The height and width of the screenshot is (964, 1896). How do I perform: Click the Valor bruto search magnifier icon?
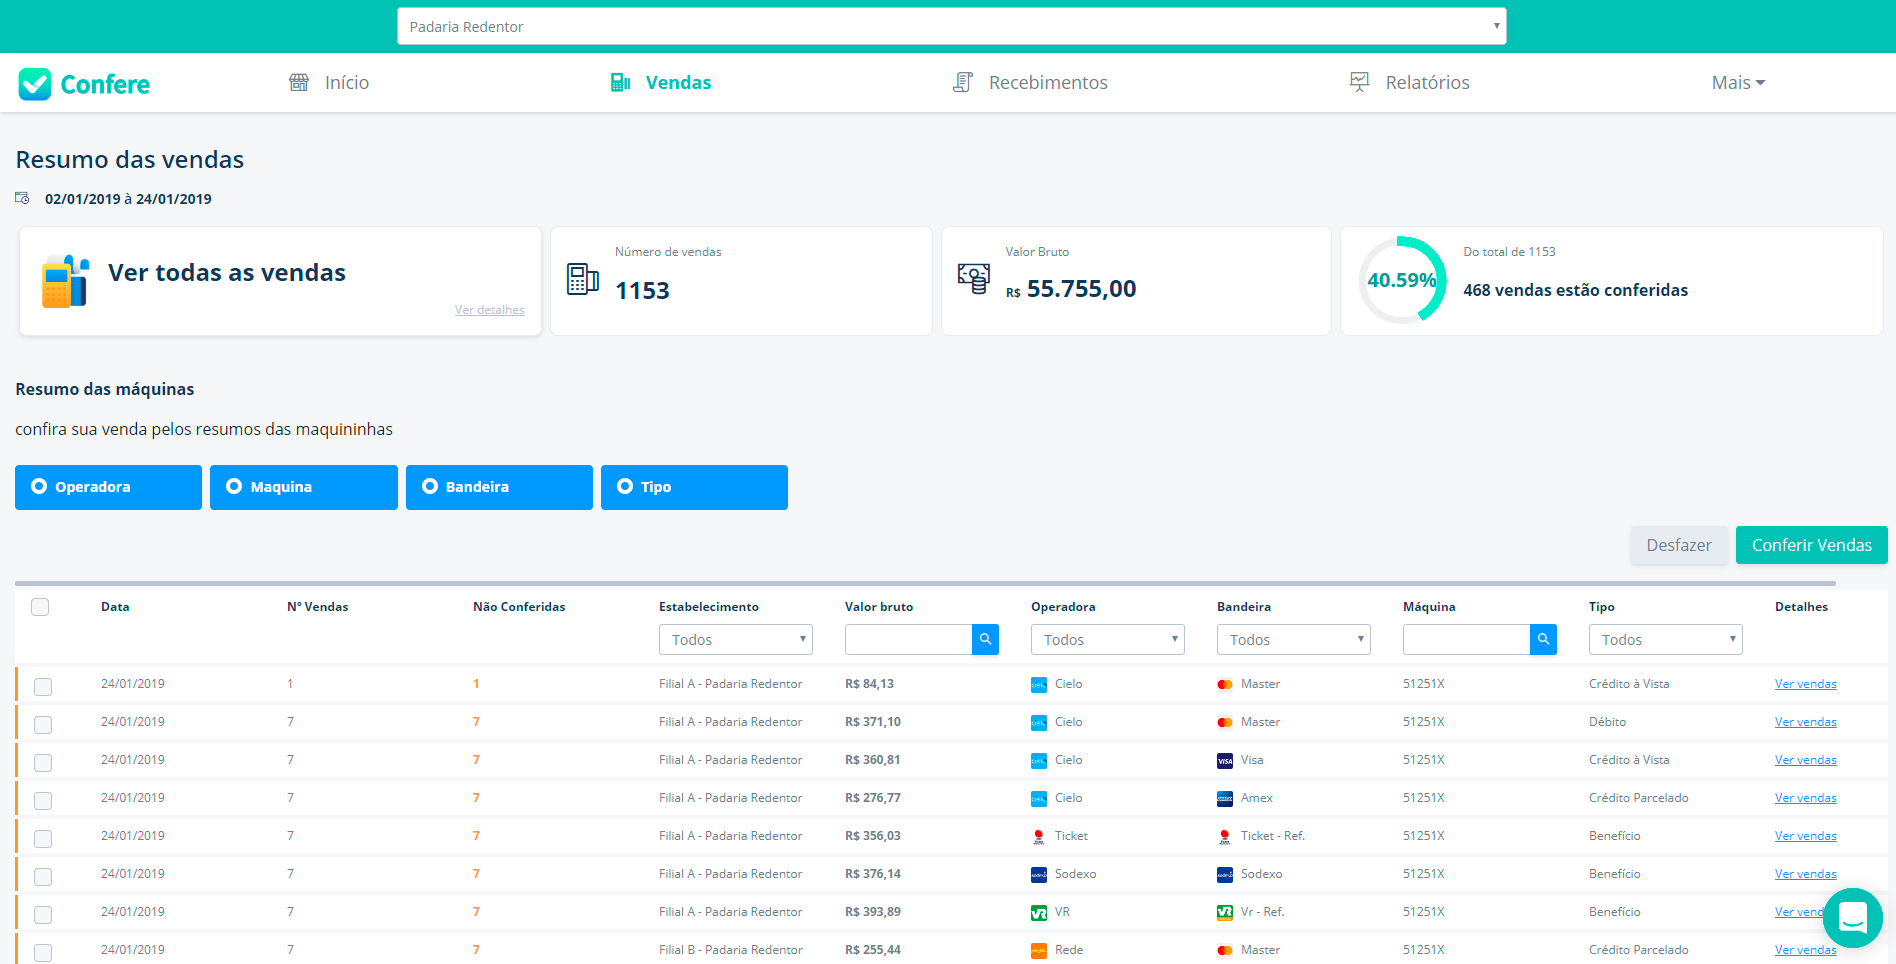click(985, 640)
